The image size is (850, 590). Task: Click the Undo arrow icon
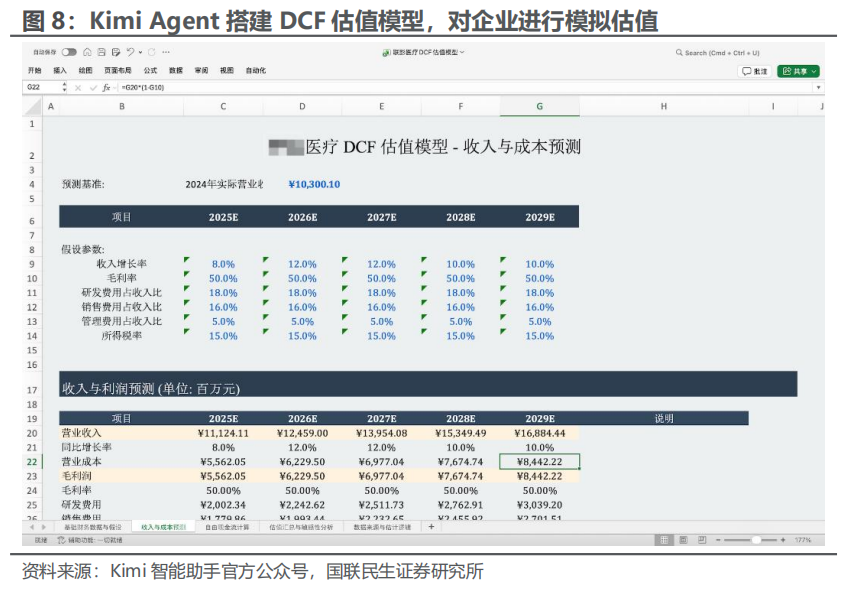click(131, 52)
